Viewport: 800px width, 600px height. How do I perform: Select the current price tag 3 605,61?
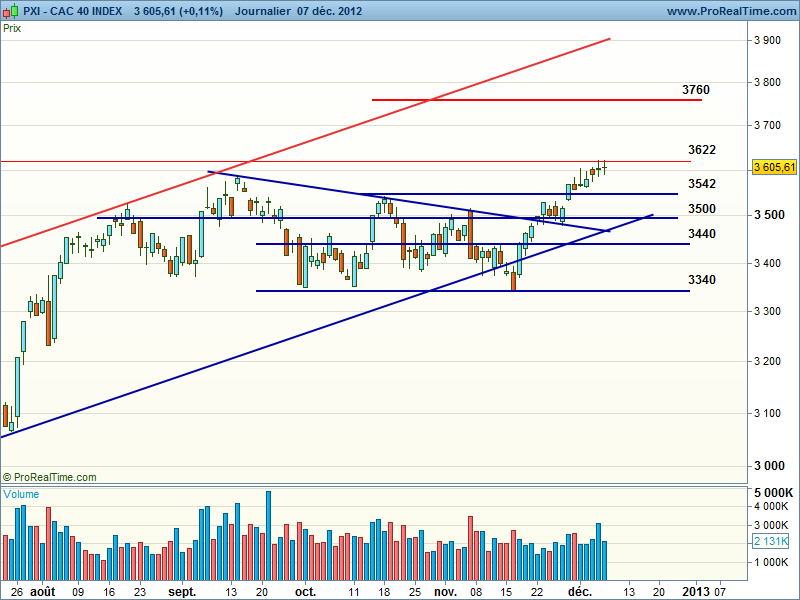coord(774,166)
